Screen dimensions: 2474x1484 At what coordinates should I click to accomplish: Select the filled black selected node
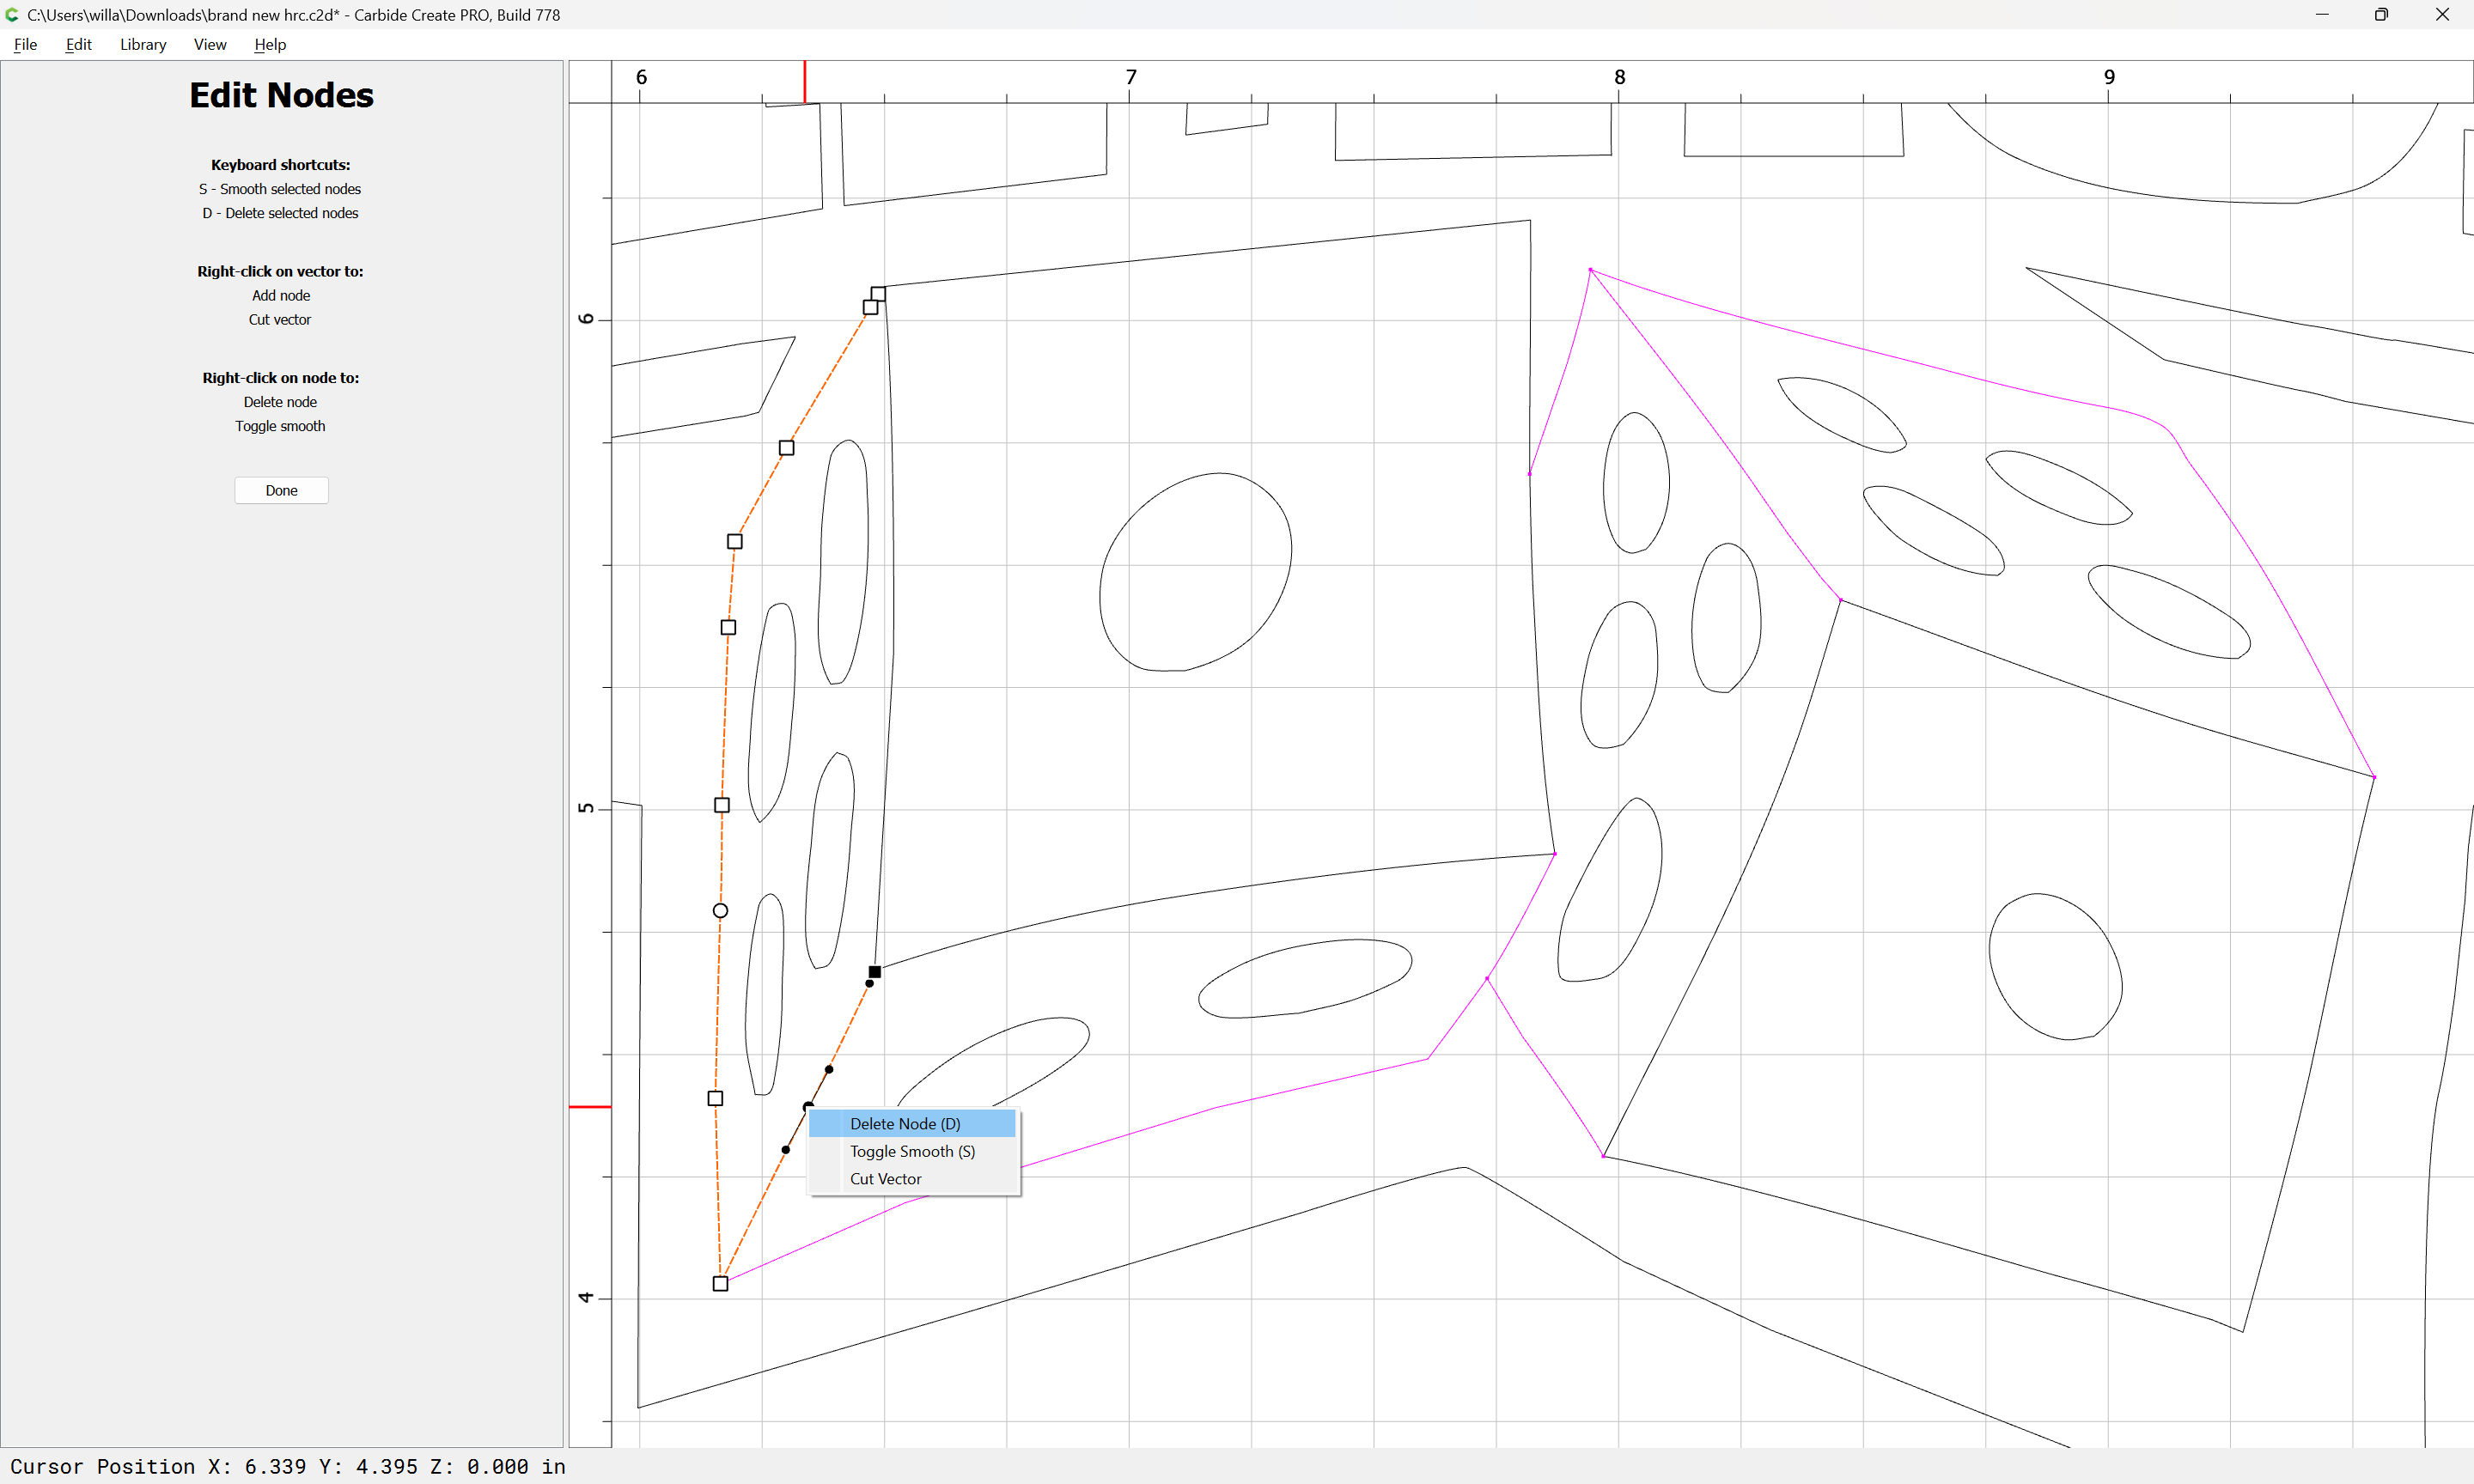click(875, 972)
